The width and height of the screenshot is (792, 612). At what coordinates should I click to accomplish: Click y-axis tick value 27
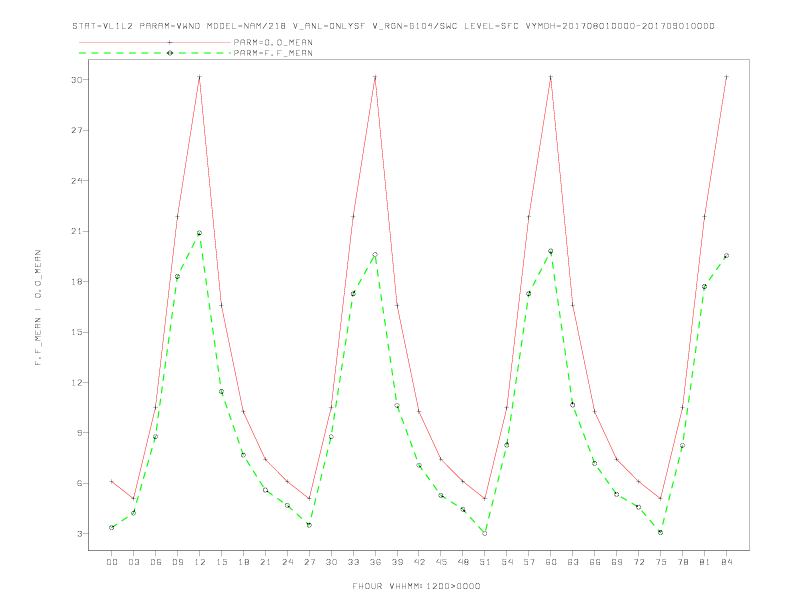coord(77,130)
